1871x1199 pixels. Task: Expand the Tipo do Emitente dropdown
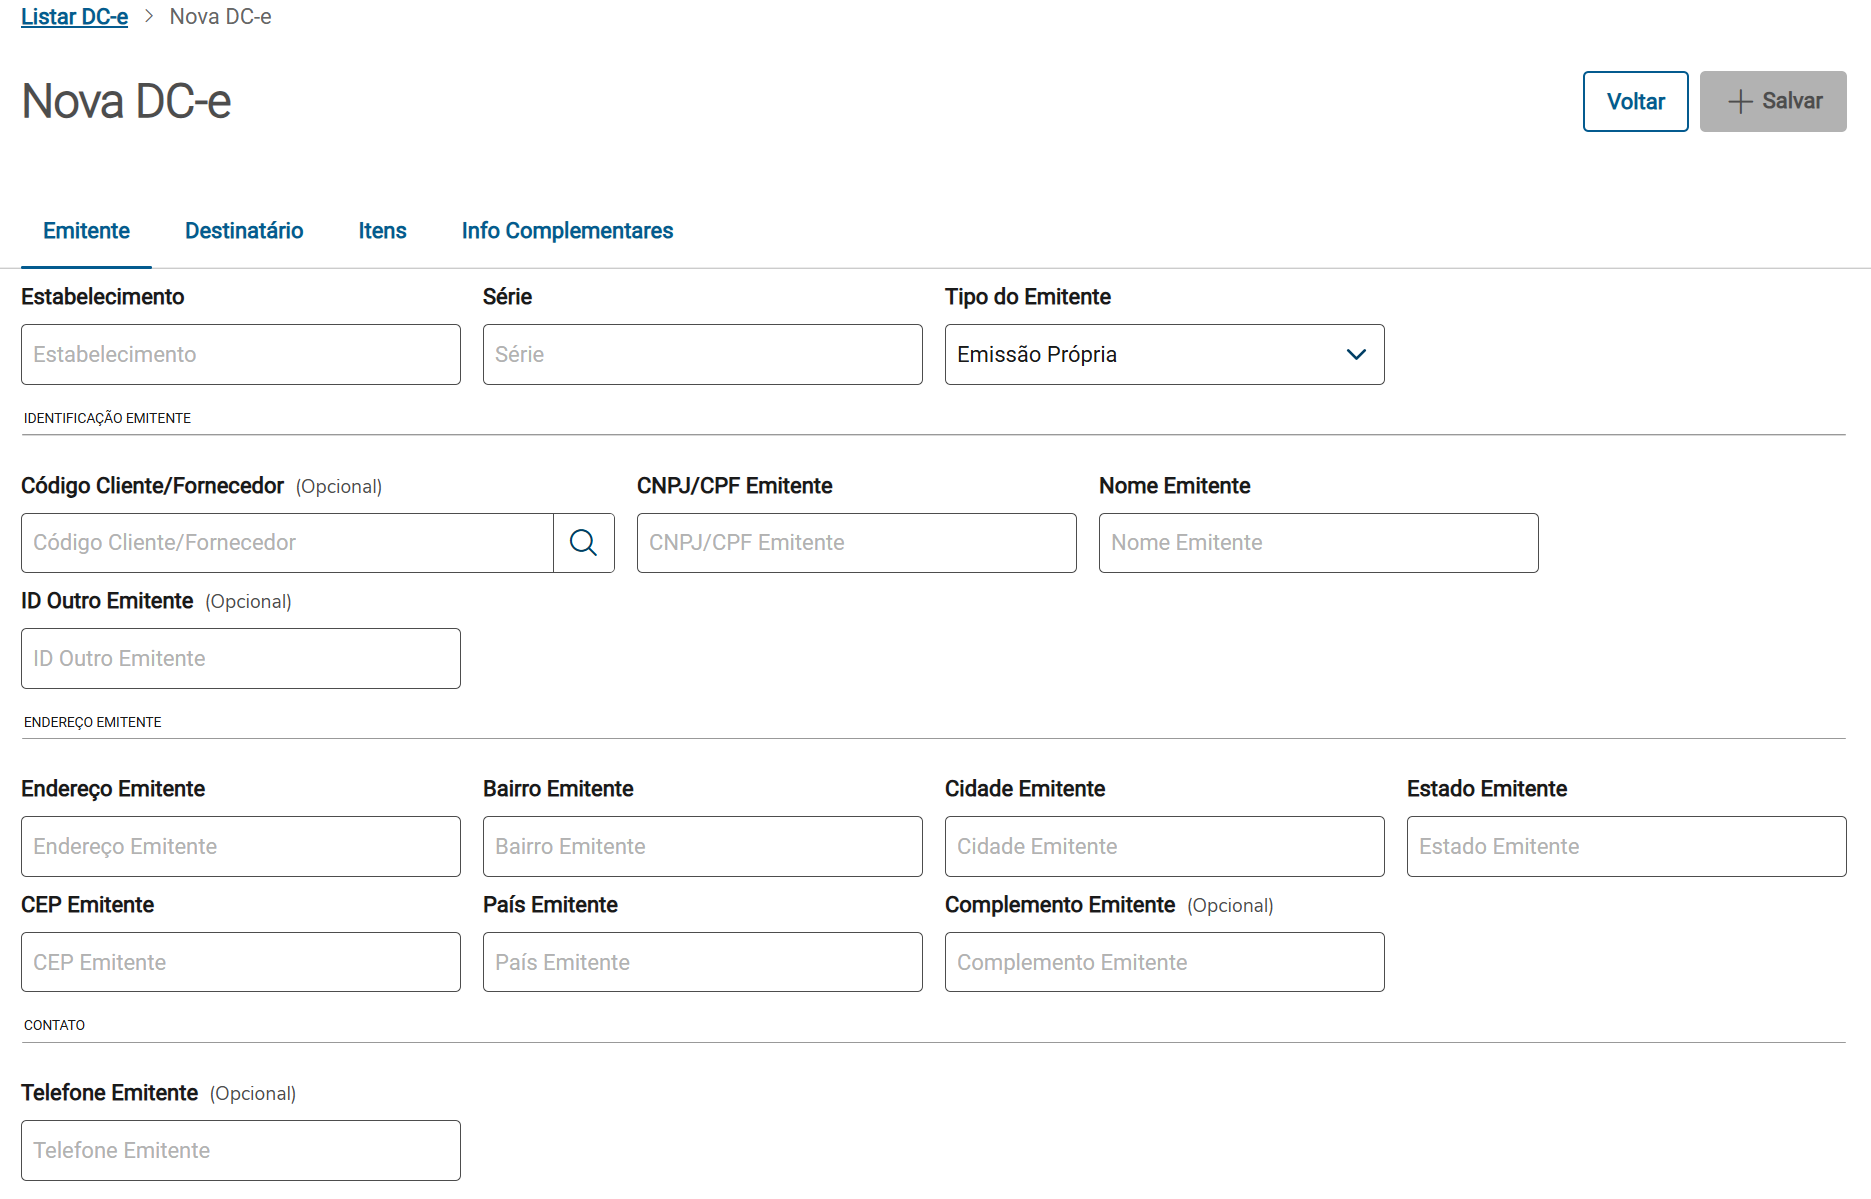(x=1164, y=355)
